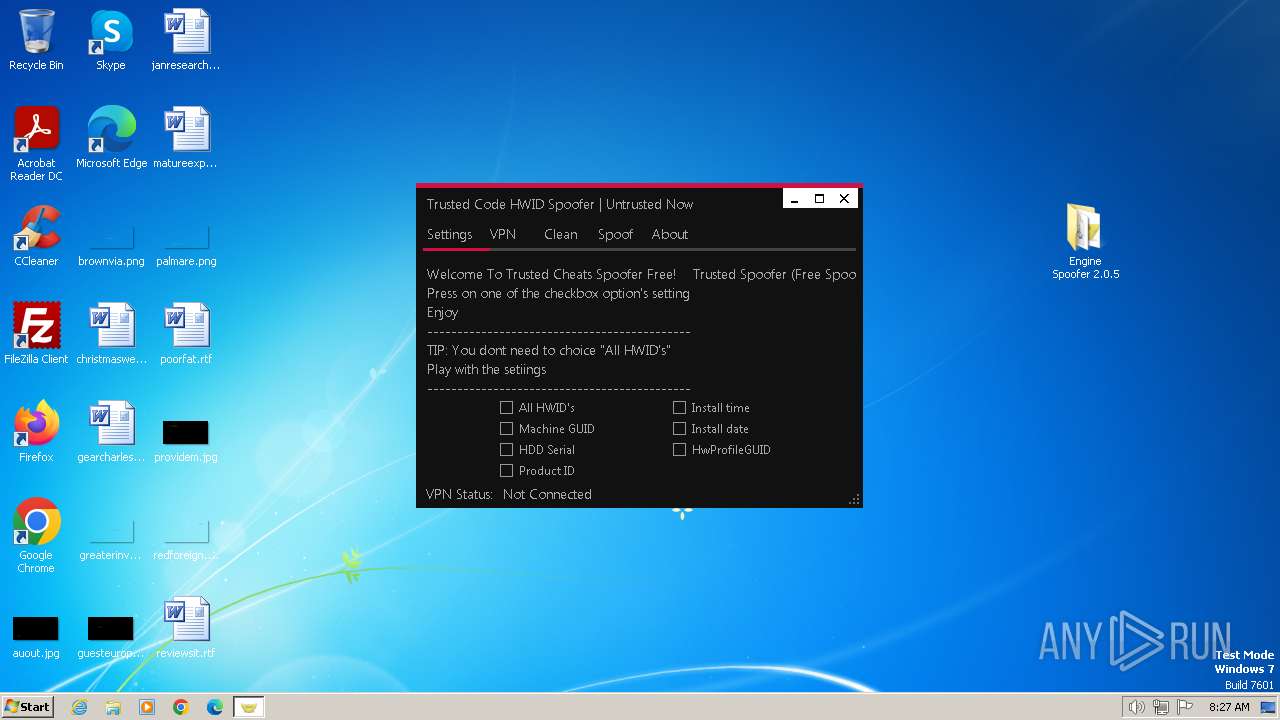Select the spoofer app taskbar button
Image resolution: width=1280 pixels, height=720 pixels.
pyautogui.click(x=248, y=707)
